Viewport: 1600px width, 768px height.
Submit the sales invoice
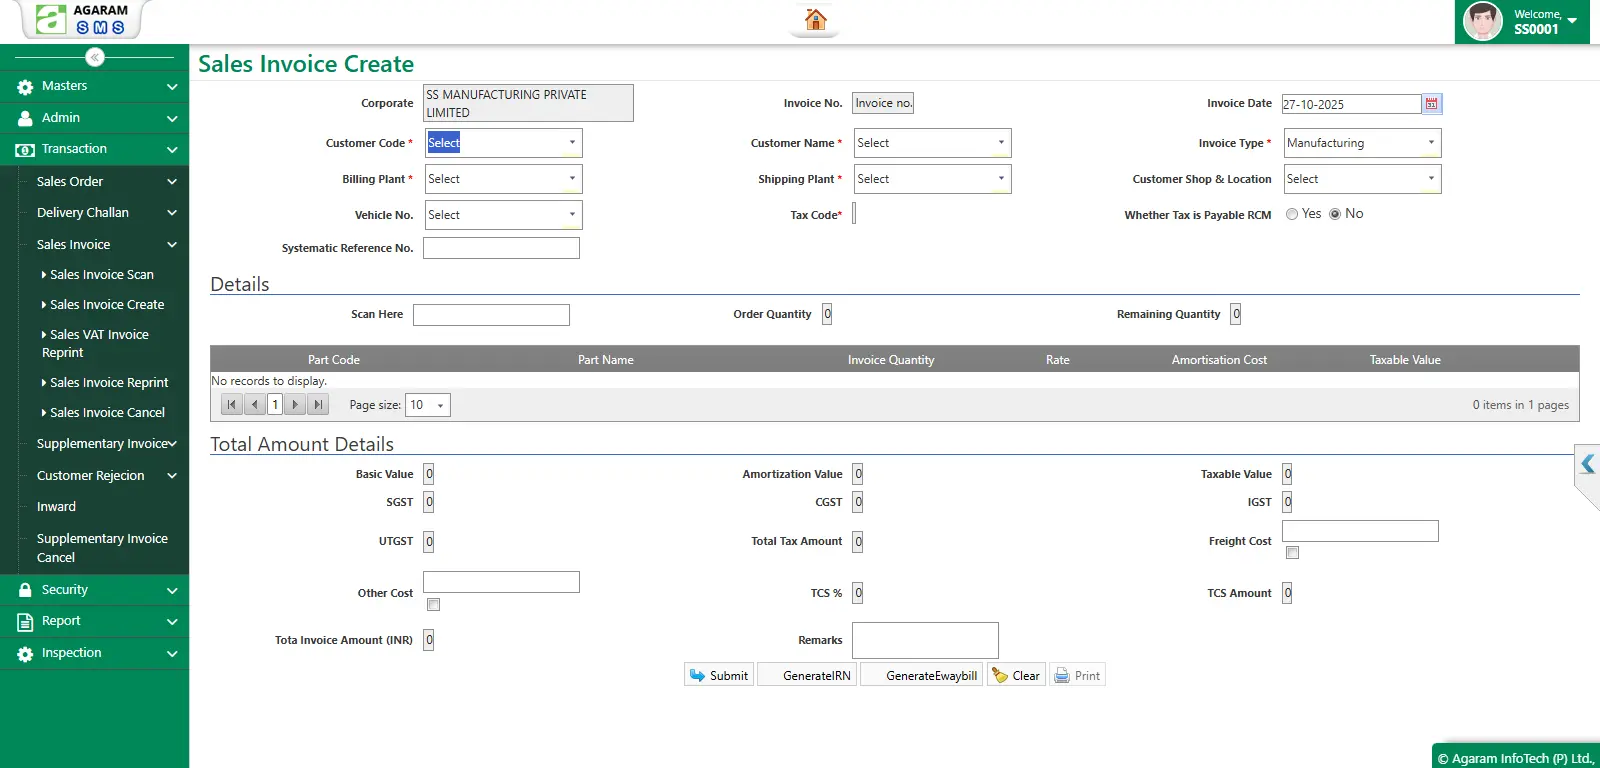(719, 675)
